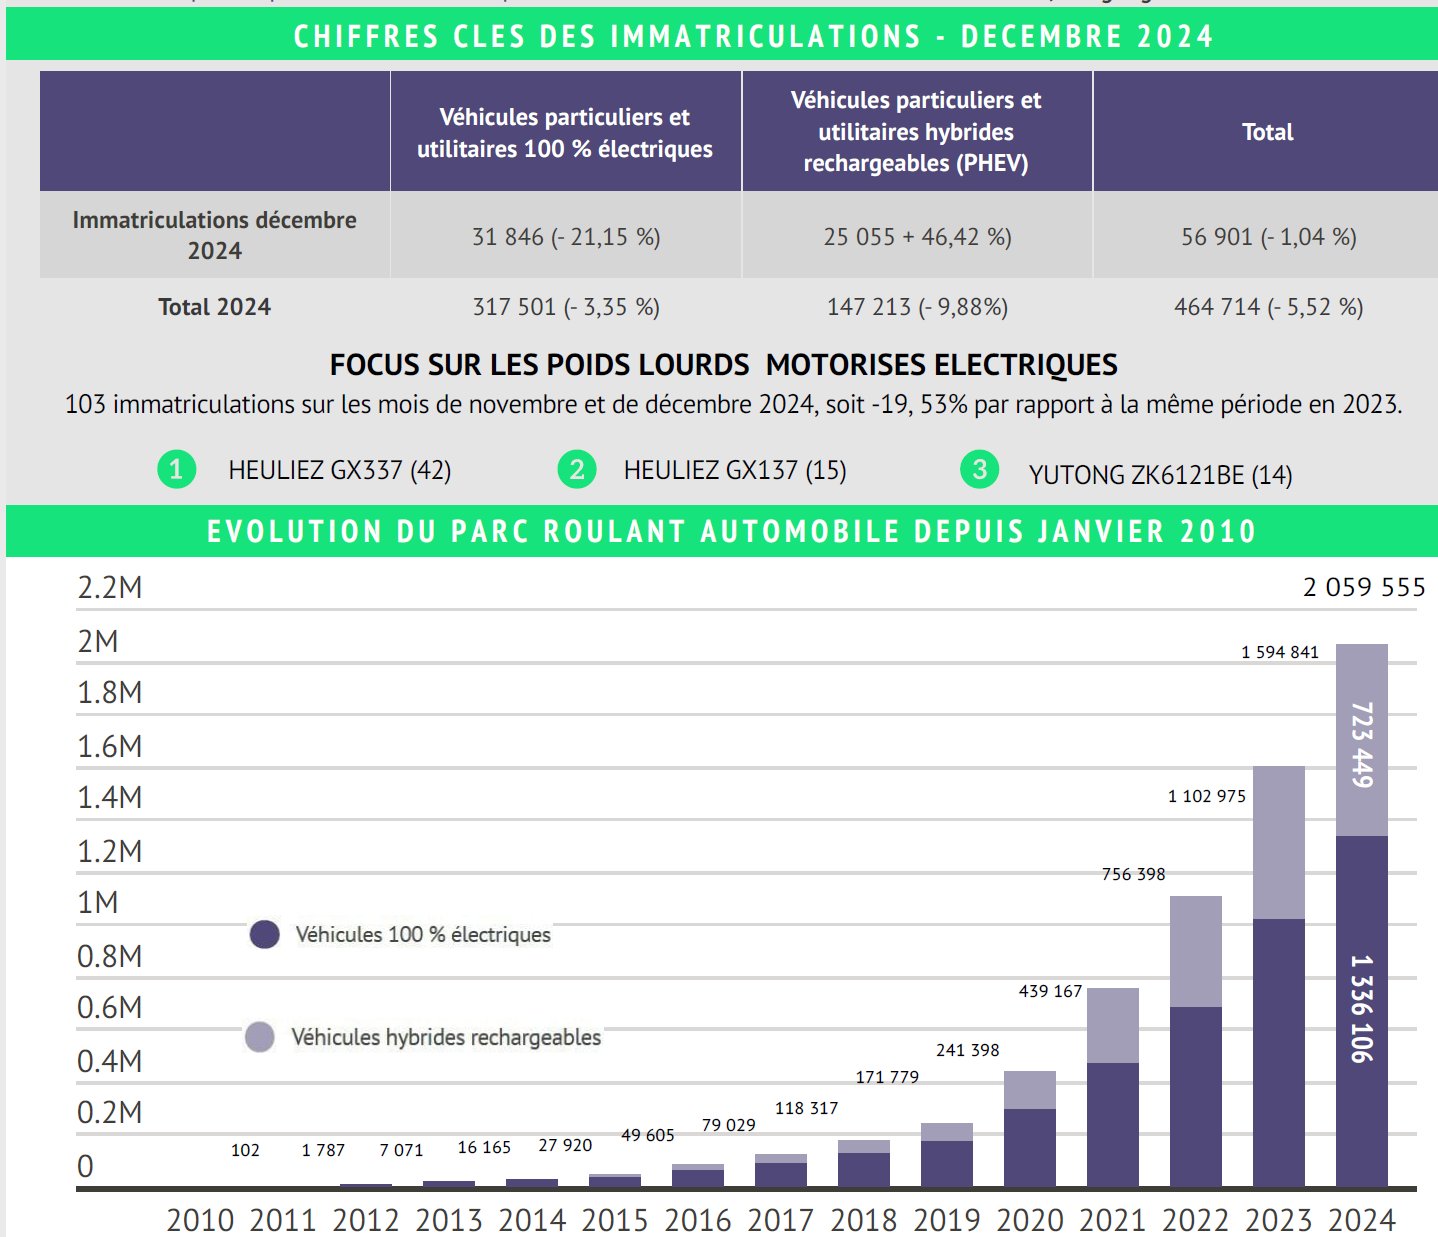The width and height of the screenshot is (1438, 1237).
Task: Click the 2.2M y-axis label
Action: [110, 587]
